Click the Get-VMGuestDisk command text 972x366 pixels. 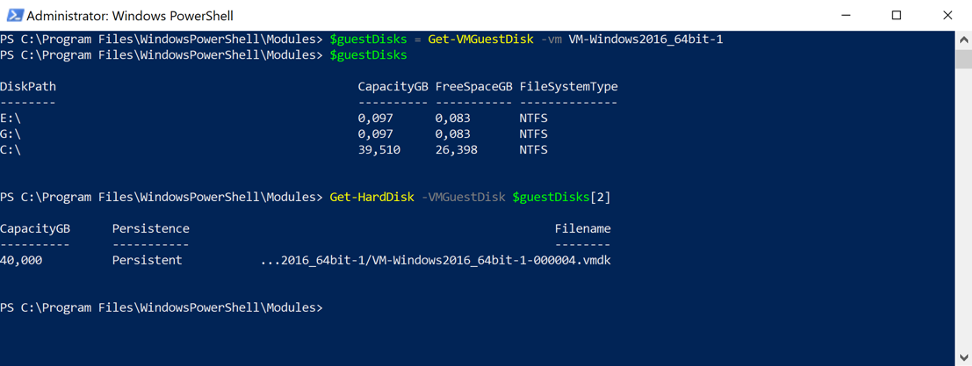tap(480, 40)
